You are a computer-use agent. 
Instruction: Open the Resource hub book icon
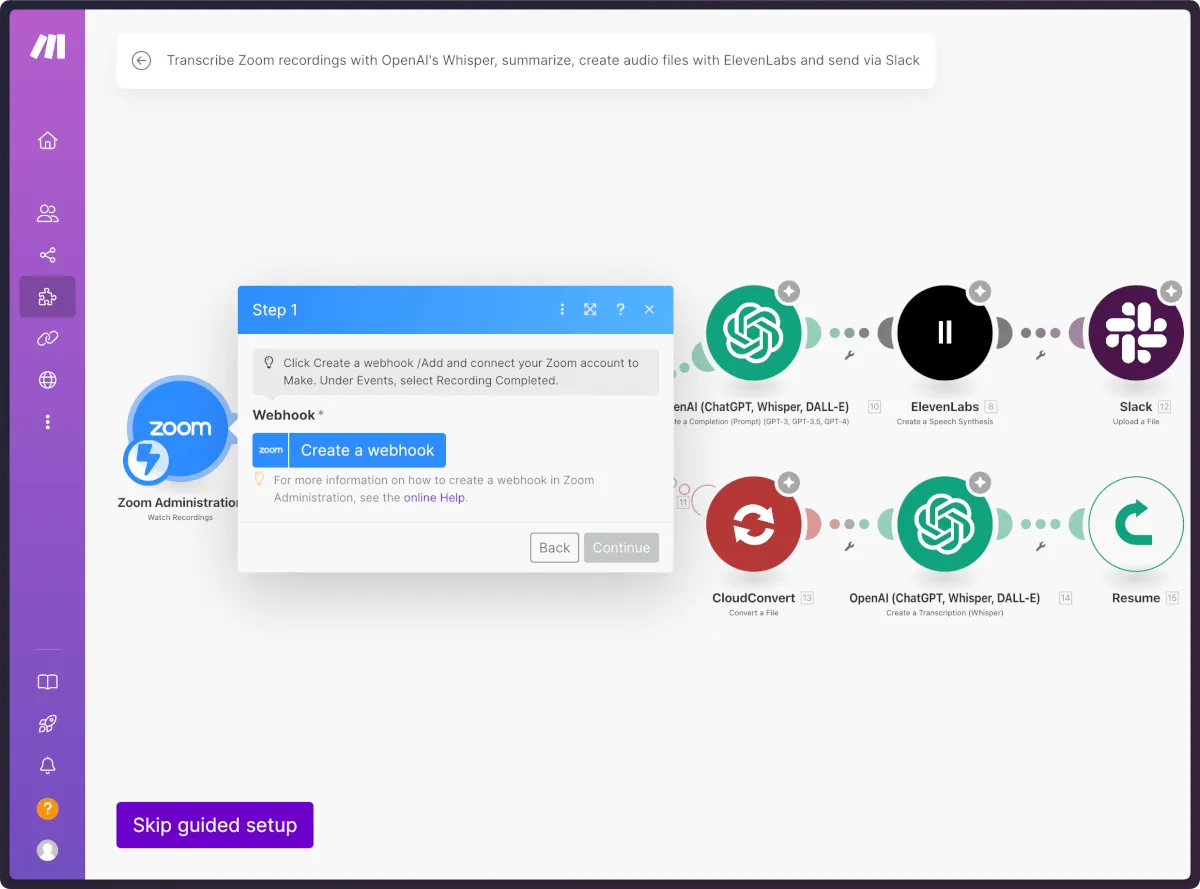[47, 682]
